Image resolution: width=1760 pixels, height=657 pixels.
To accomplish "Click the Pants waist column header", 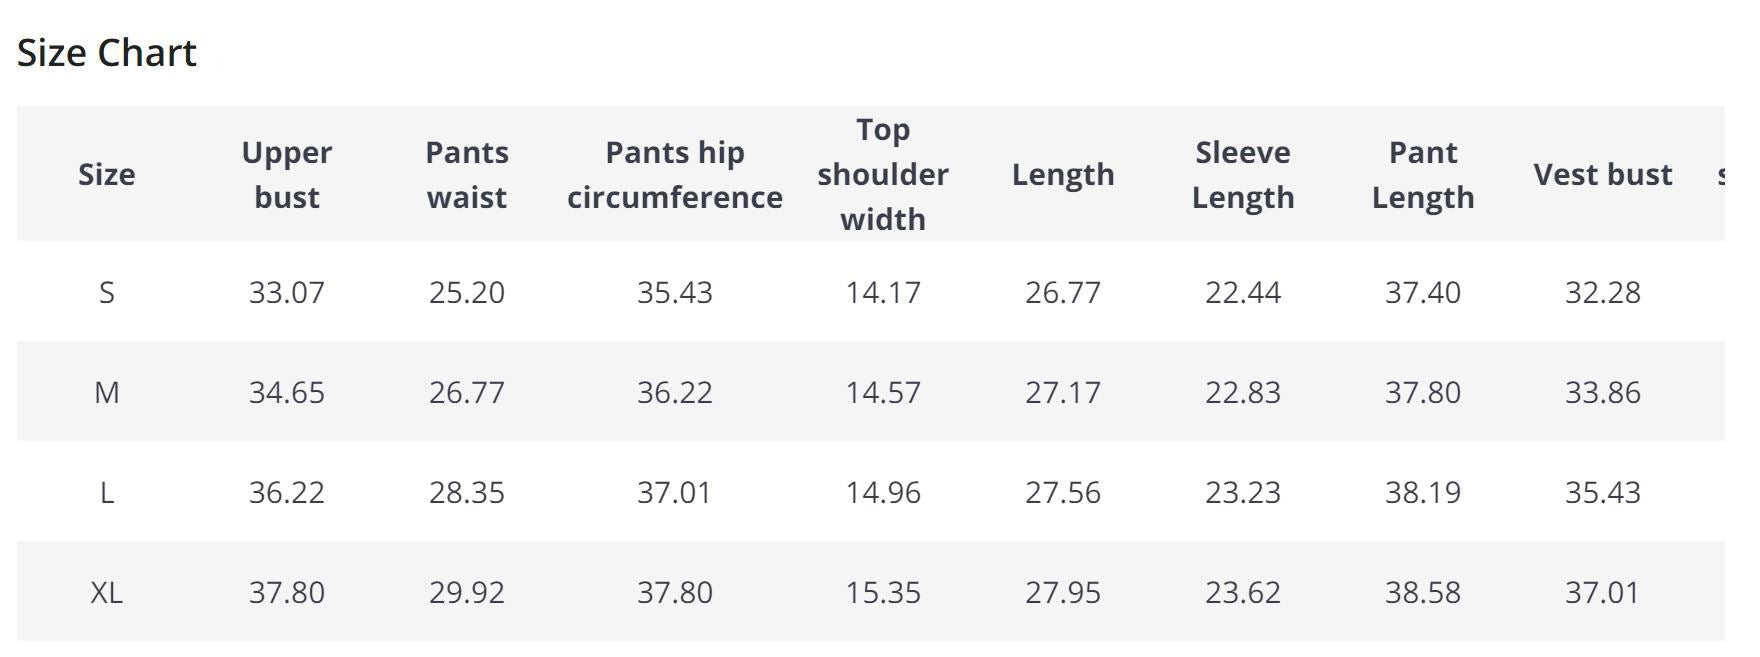I will pos(467,175).
